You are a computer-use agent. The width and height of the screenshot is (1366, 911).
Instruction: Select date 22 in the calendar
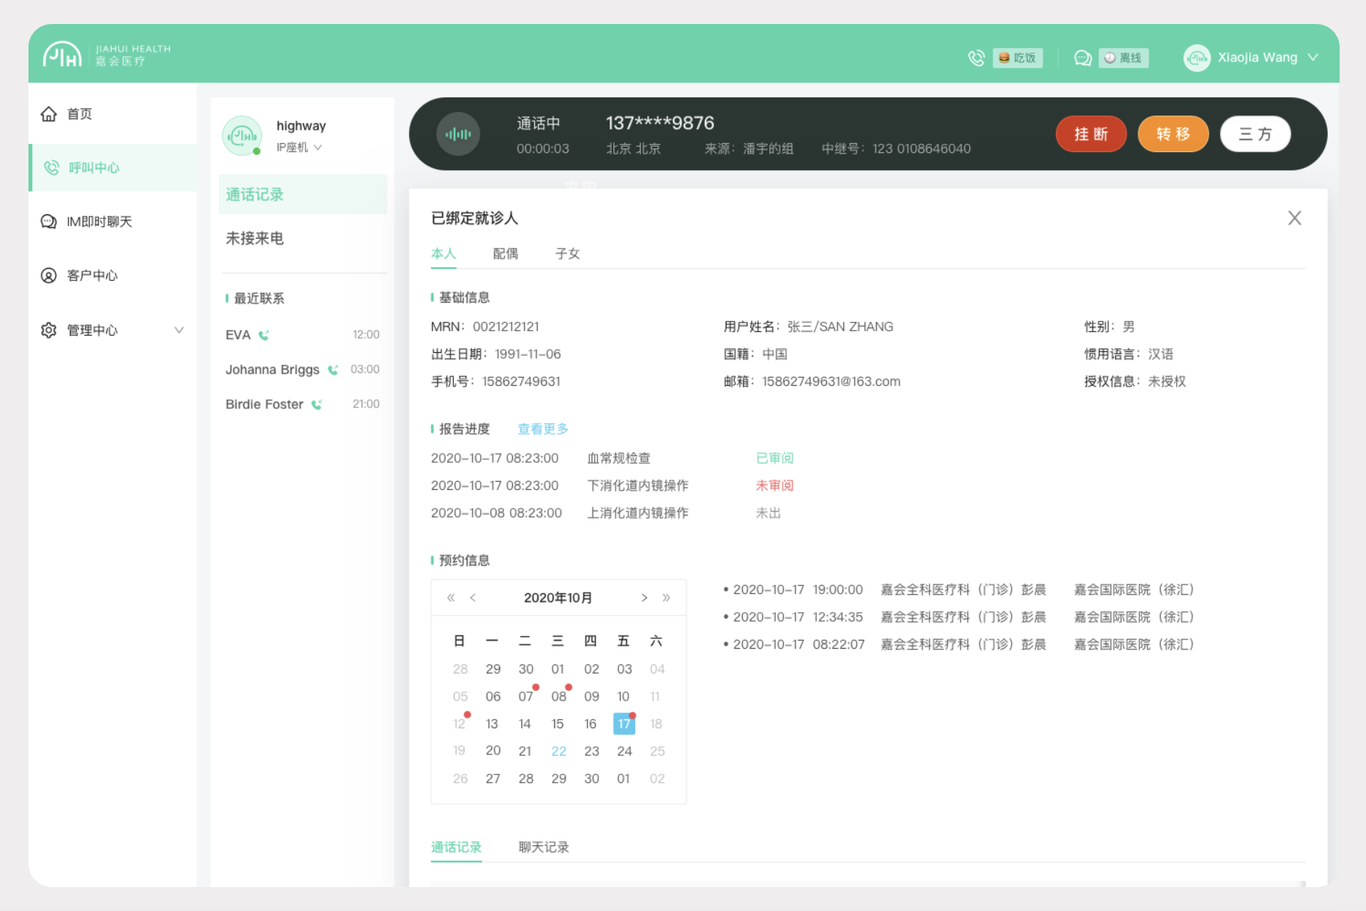pyautogui.click(x=559, y=751)
